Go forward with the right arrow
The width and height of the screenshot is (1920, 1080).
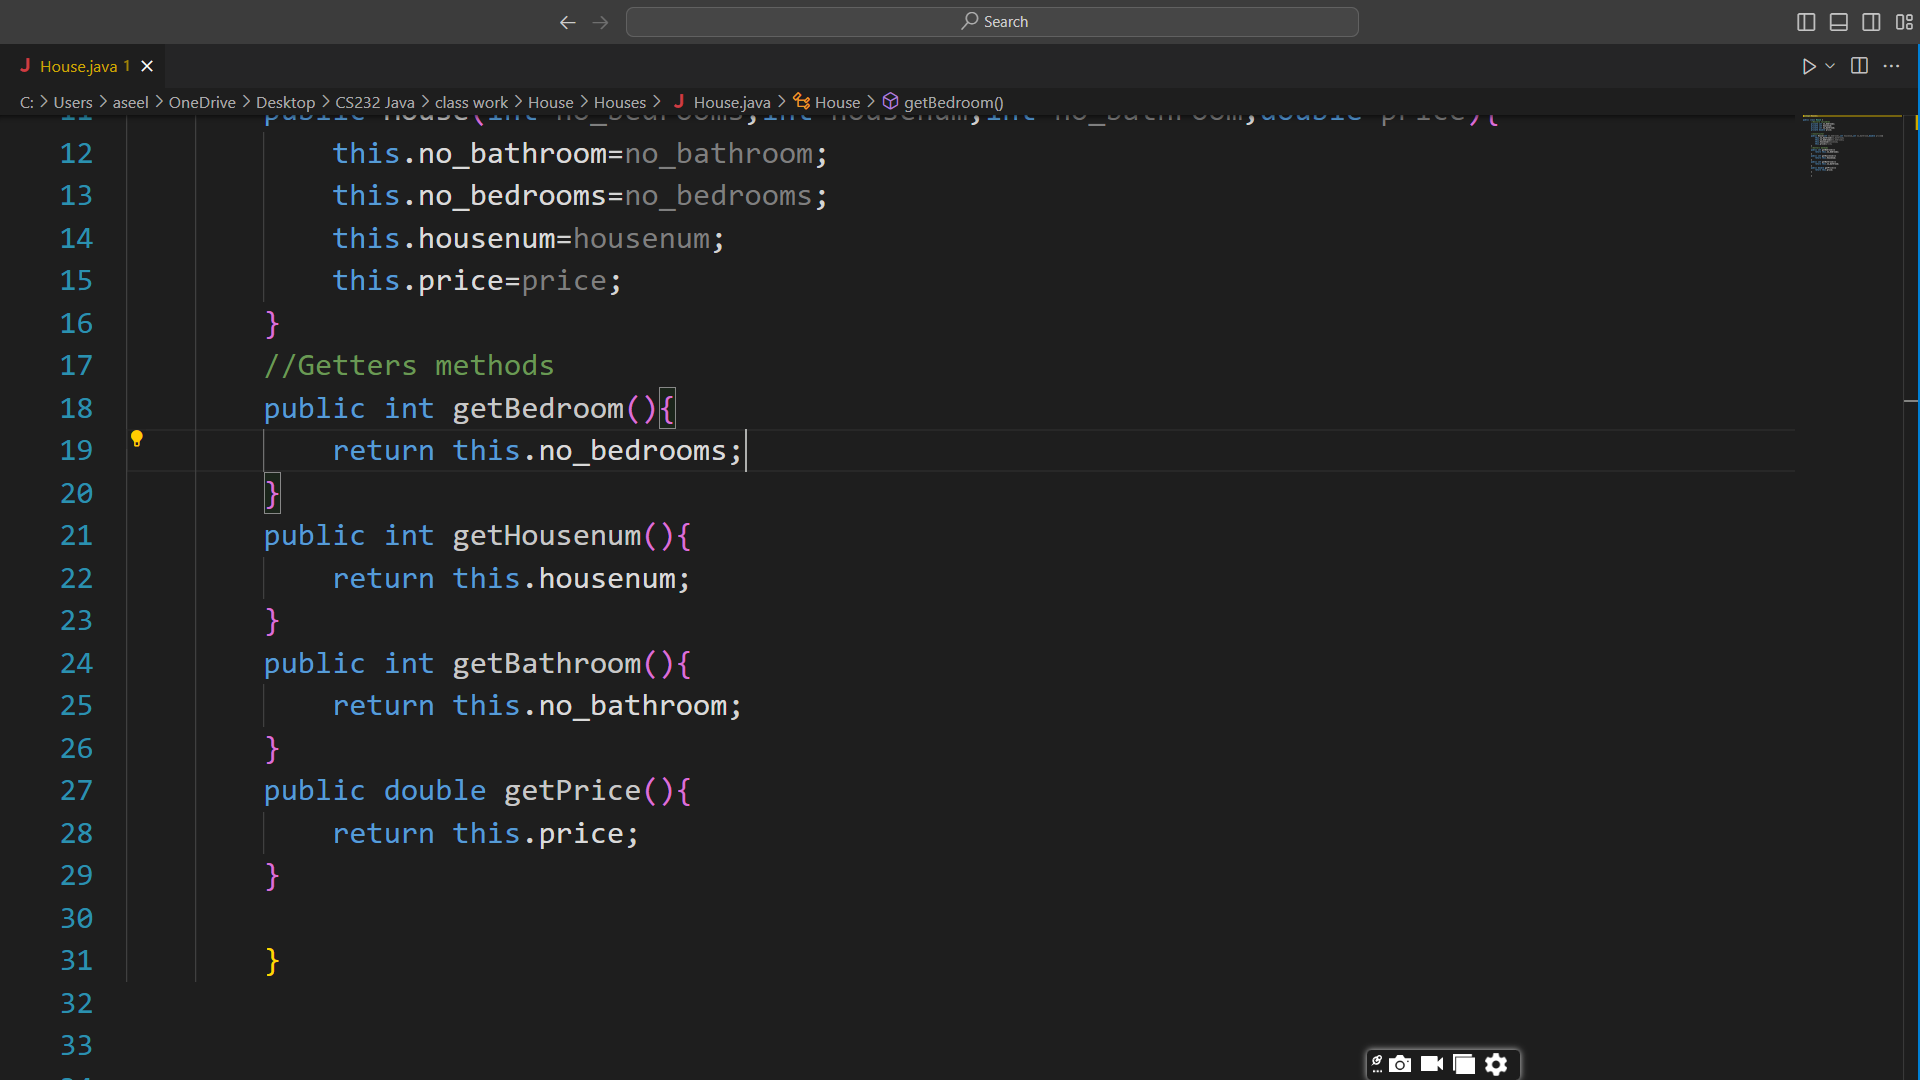(x=600, y=22)
